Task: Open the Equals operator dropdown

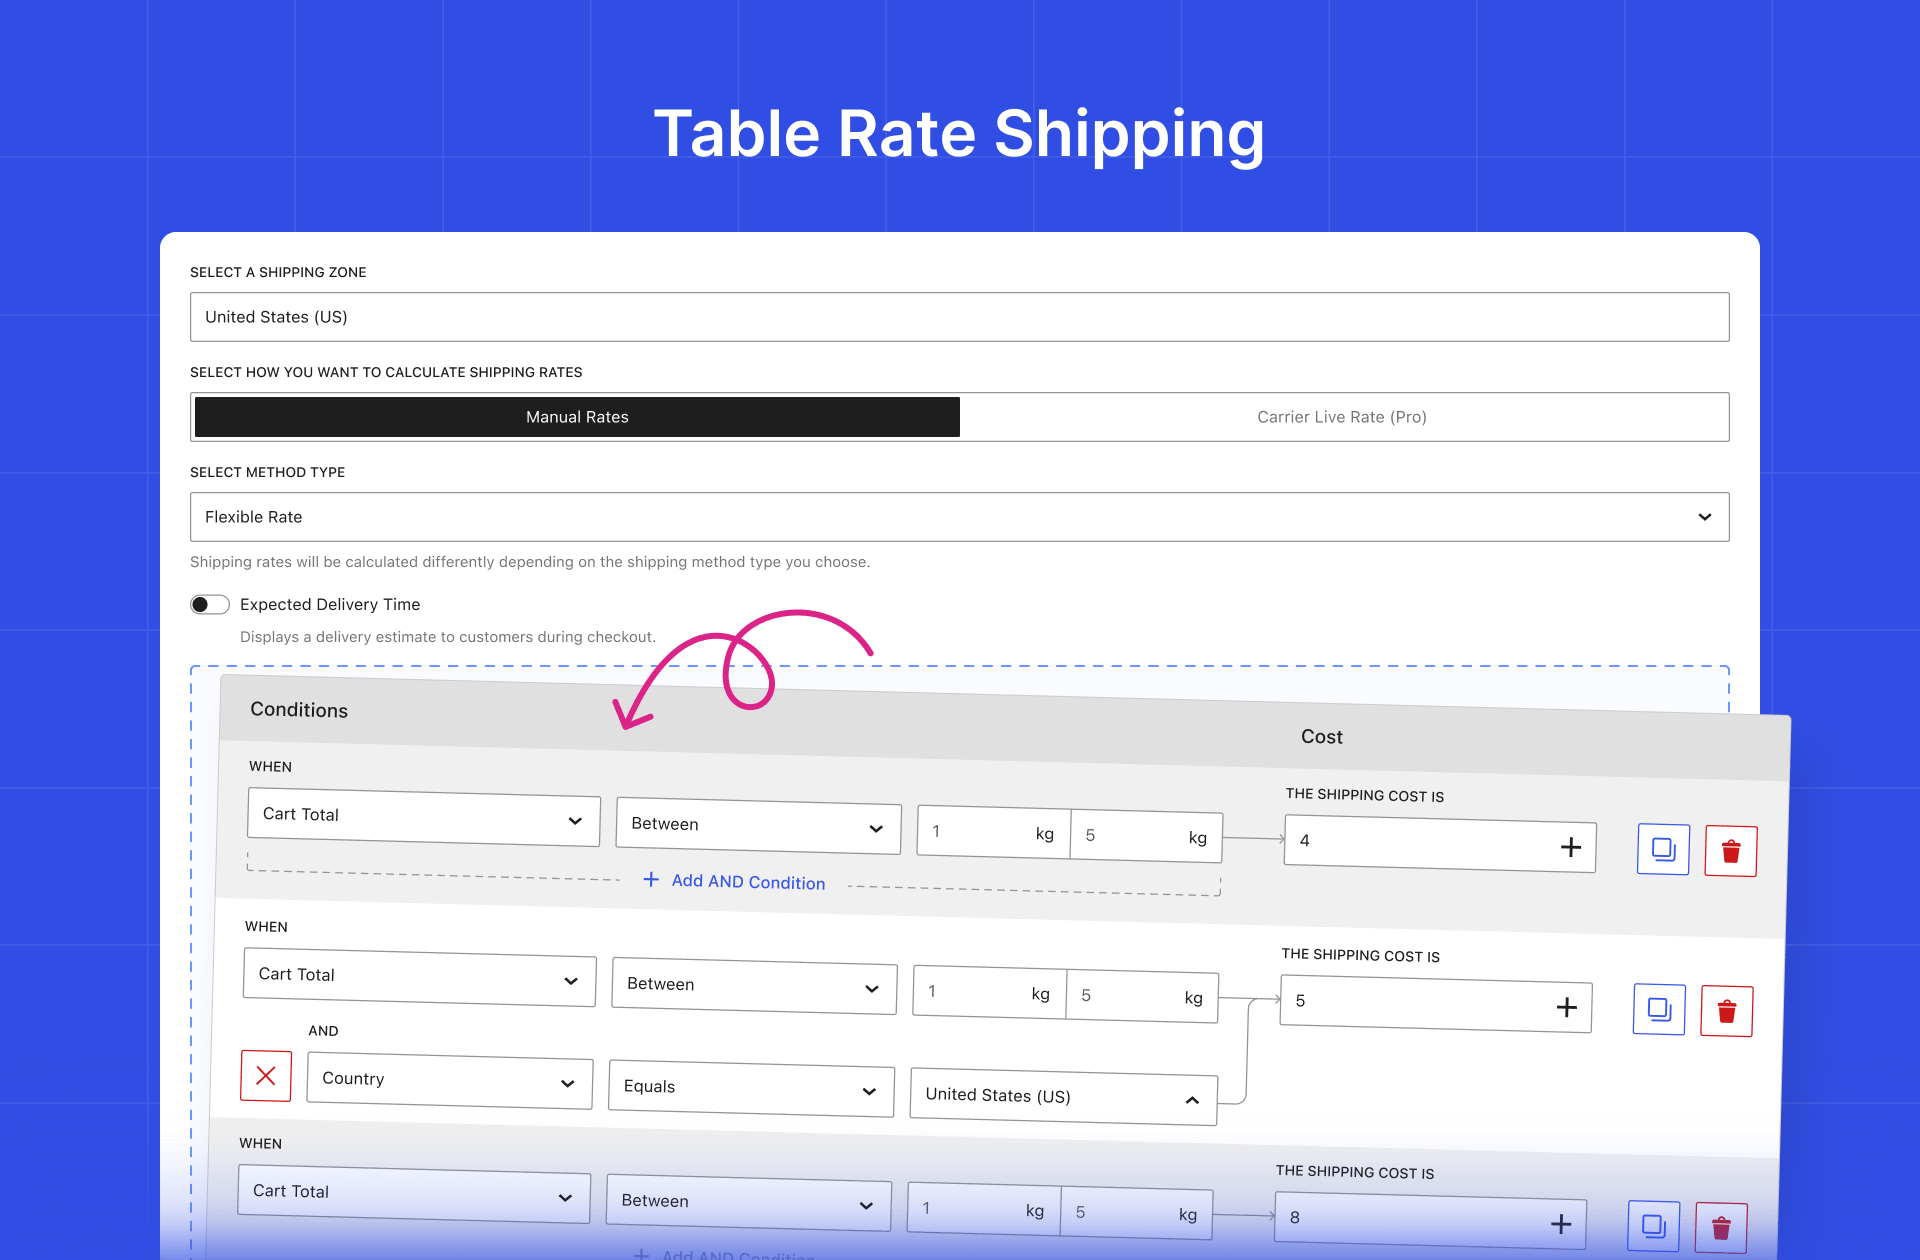Action: click(751, 1088)
